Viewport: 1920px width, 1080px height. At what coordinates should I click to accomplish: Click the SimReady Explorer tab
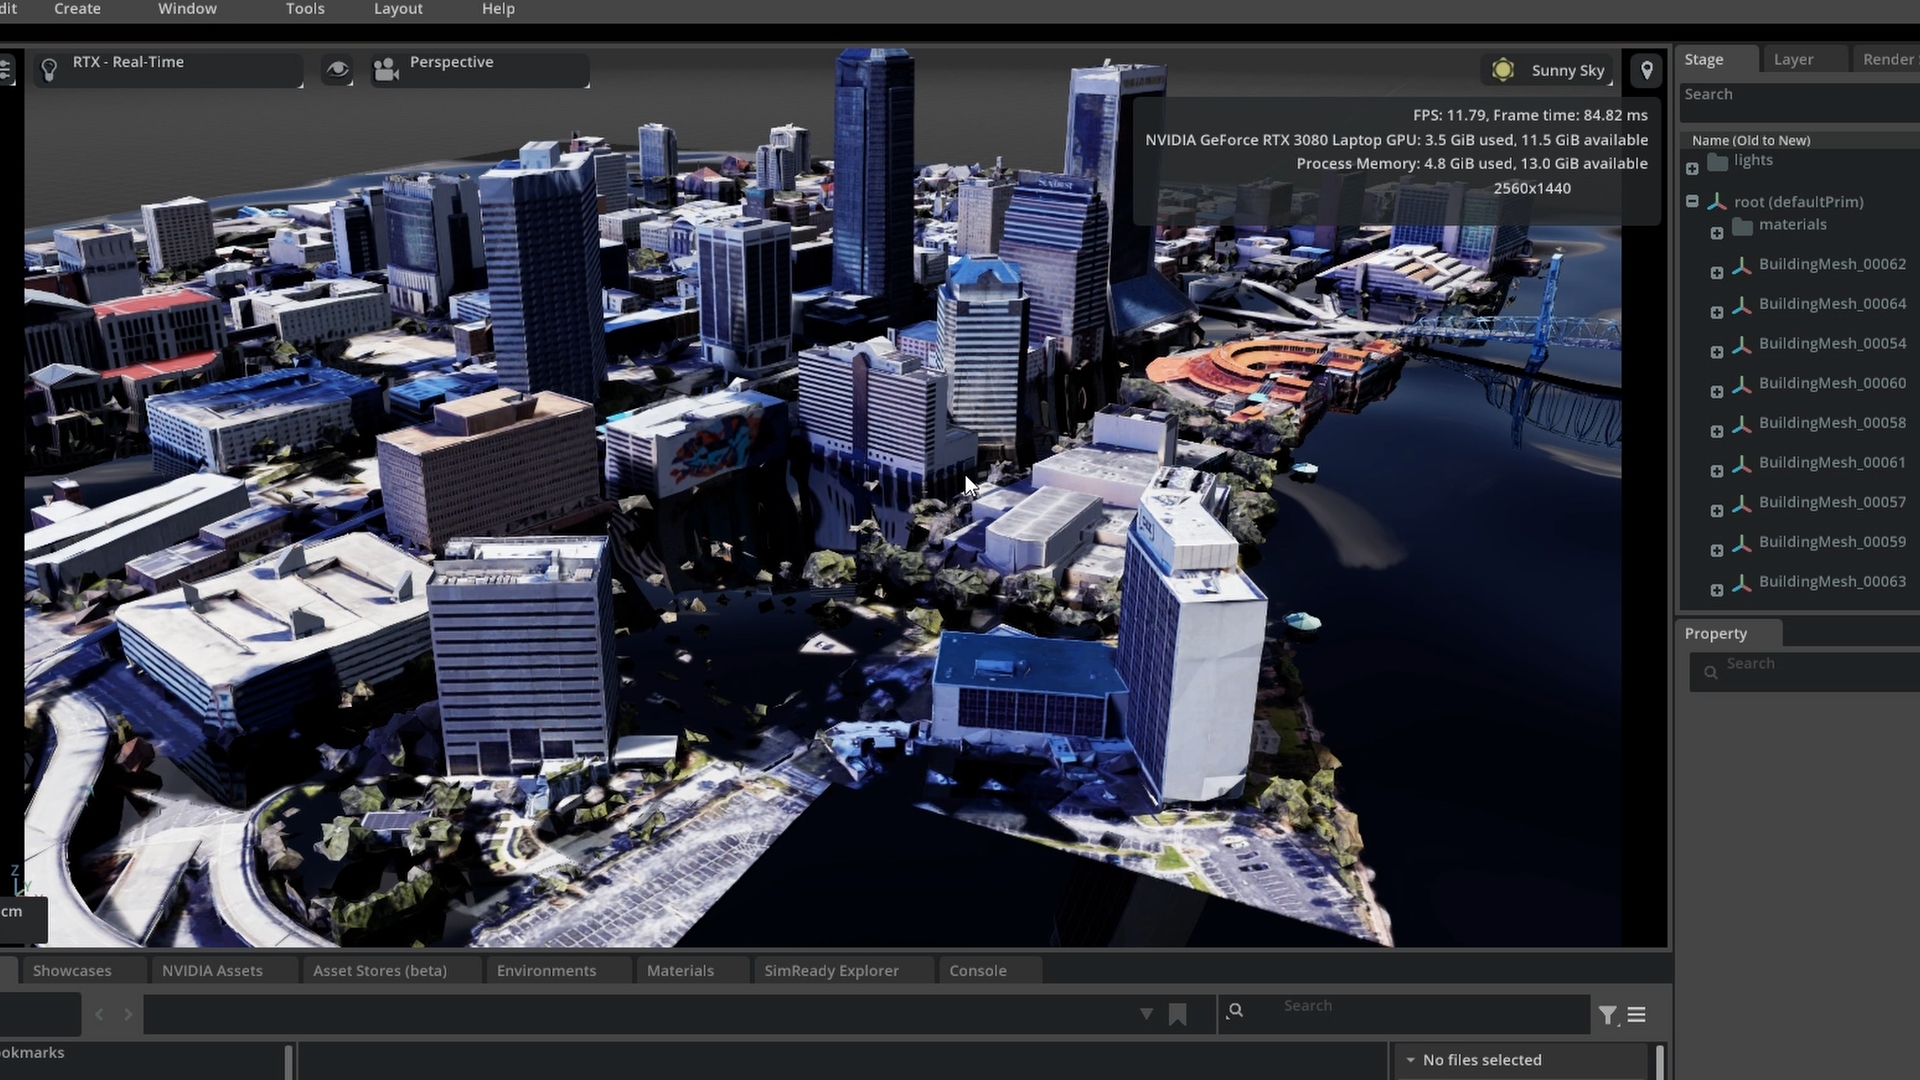(831, 970)
